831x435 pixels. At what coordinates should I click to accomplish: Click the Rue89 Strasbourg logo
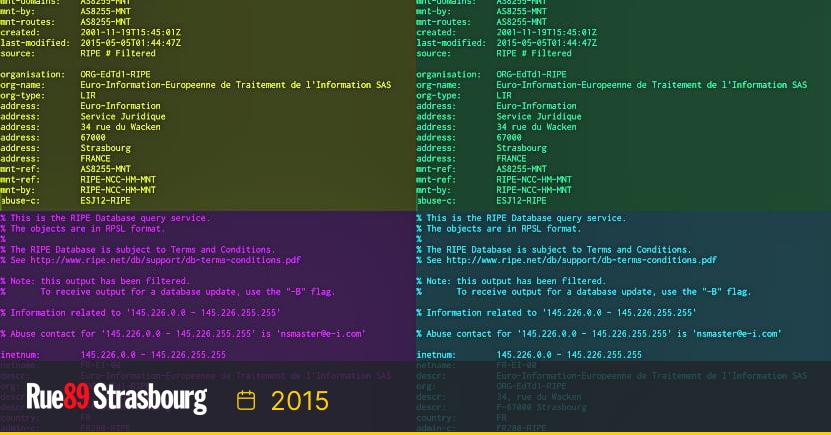pyautogui.click(x=116, y=400)
